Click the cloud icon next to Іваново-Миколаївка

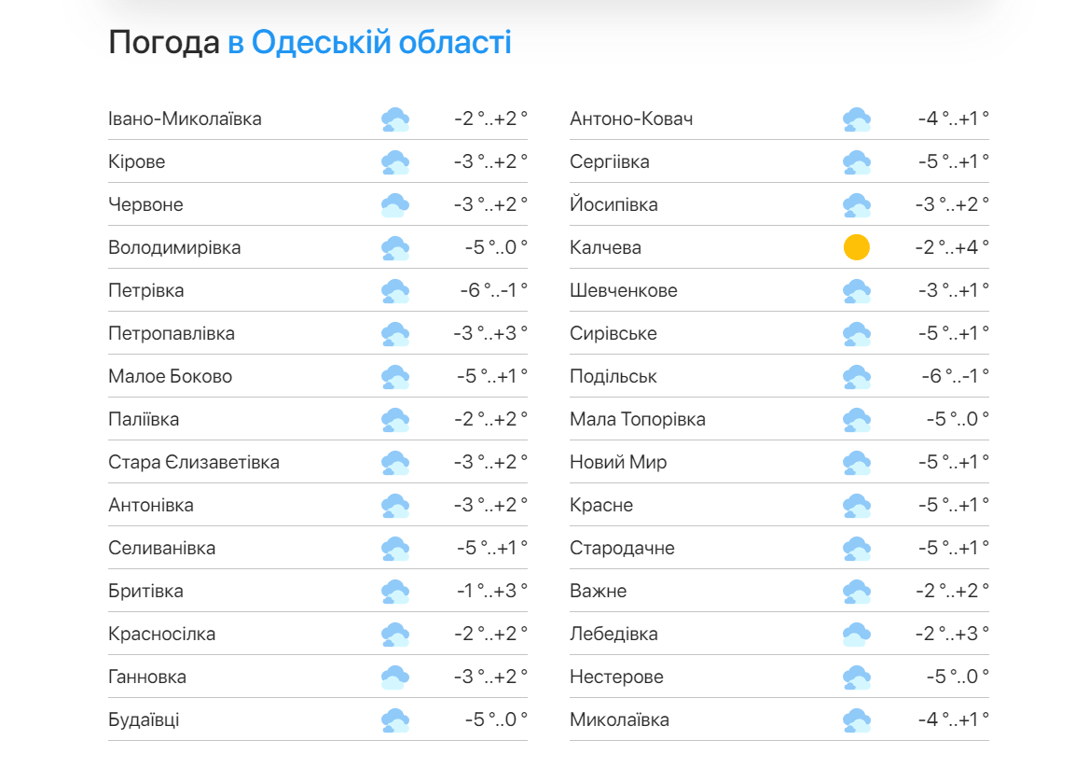coord(395,120)
